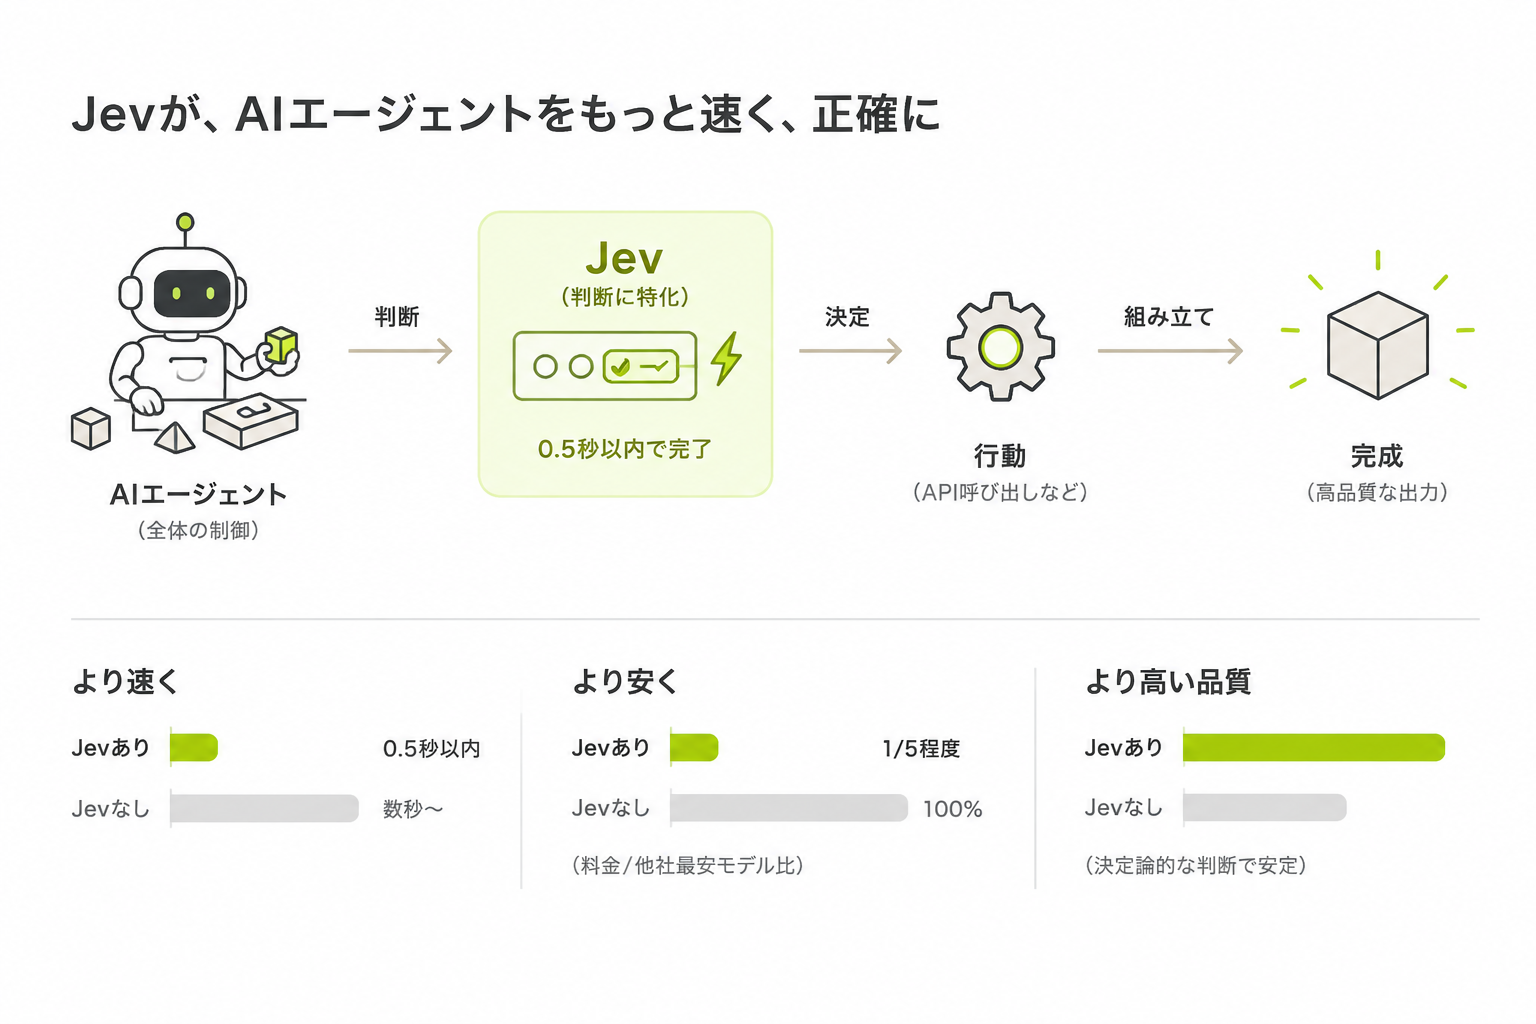Click the gray Jevなし bar under より安く
This screenshot has width=1536, height=1024.
coord(789,808)
